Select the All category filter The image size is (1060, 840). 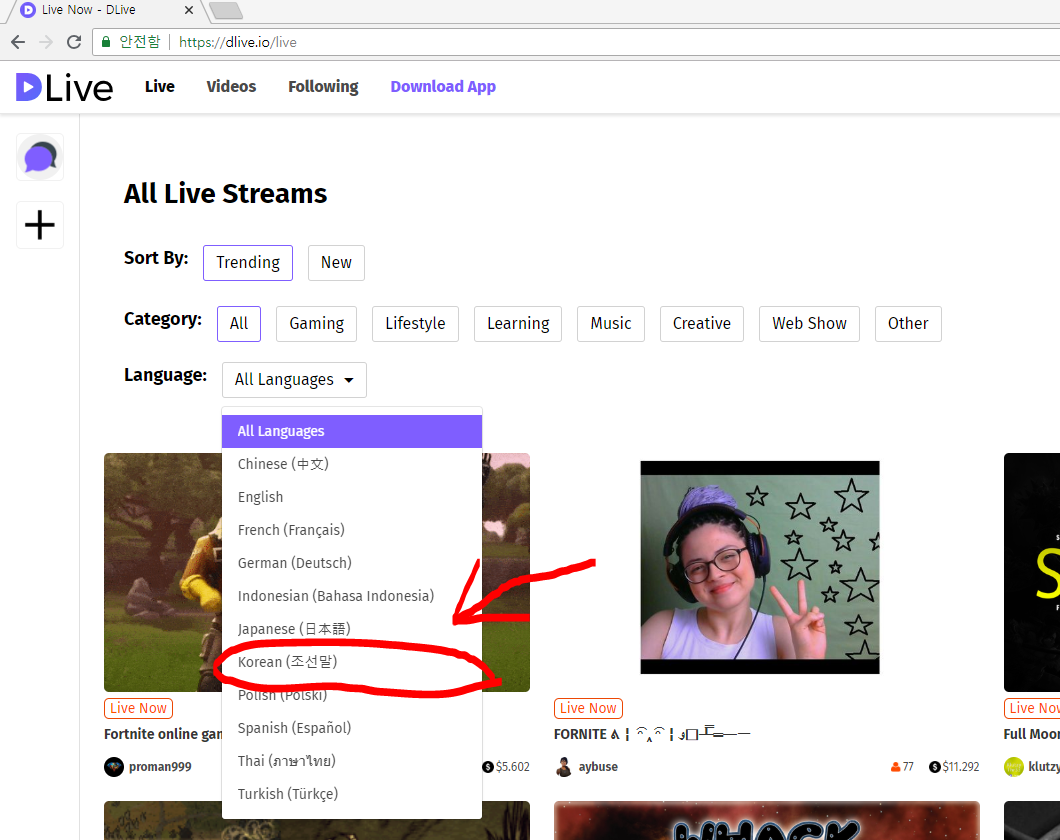click(x=239, y=324)
